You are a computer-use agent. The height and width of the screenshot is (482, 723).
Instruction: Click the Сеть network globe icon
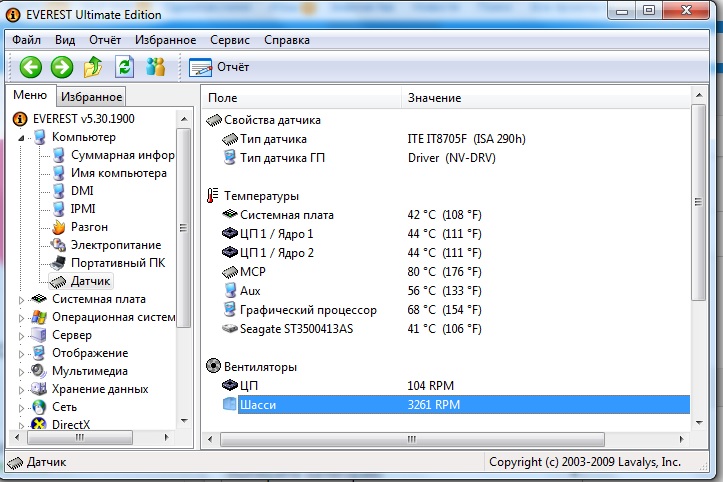(x=39, y=407)
